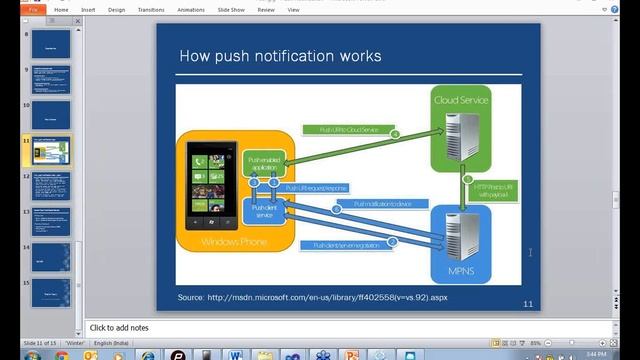Screen dimensions: 640x360
Task: Click the 'Winter' theme name in status bar
Action: 75,343
